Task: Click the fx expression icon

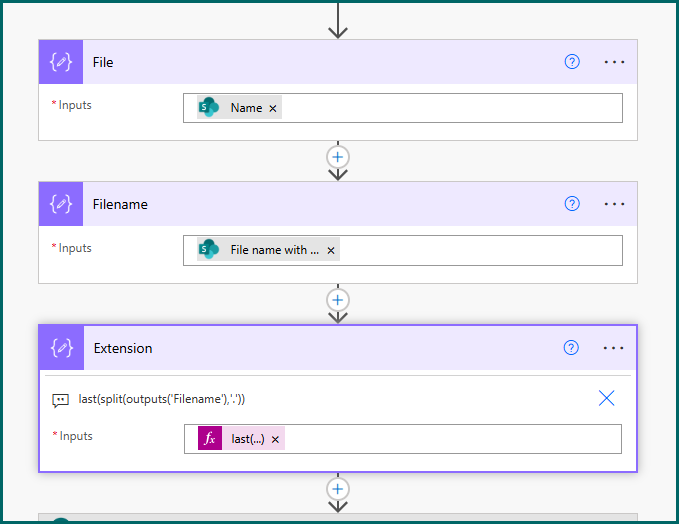Action: click(x=210, y=438)
